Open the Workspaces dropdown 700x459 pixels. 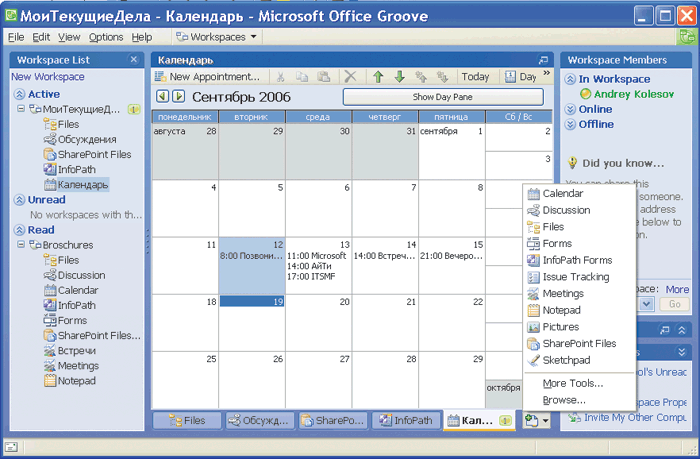point(217,37)
